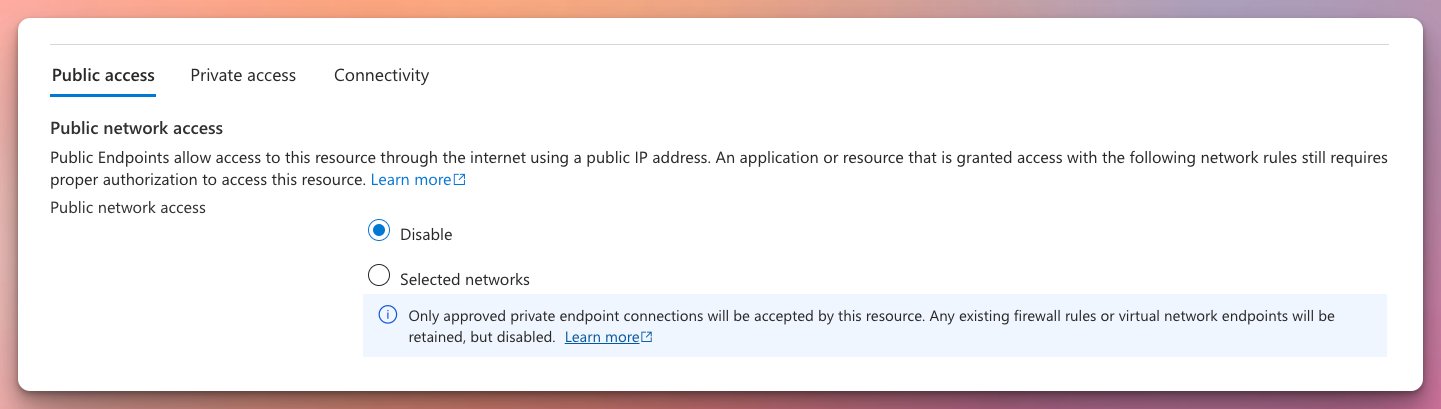
Task: Open the Private access tab
Action: click(243, 75)
